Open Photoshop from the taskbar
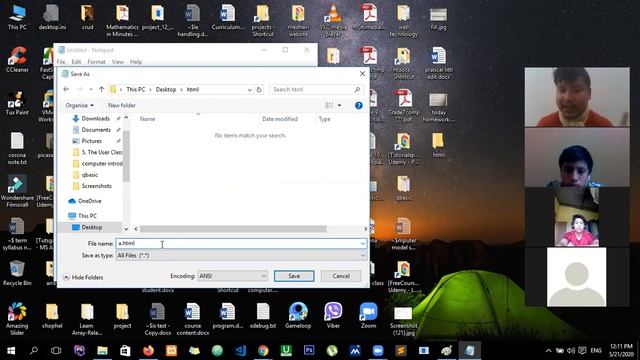The width and height of the screenshot is (640, 360). point(309,351)
